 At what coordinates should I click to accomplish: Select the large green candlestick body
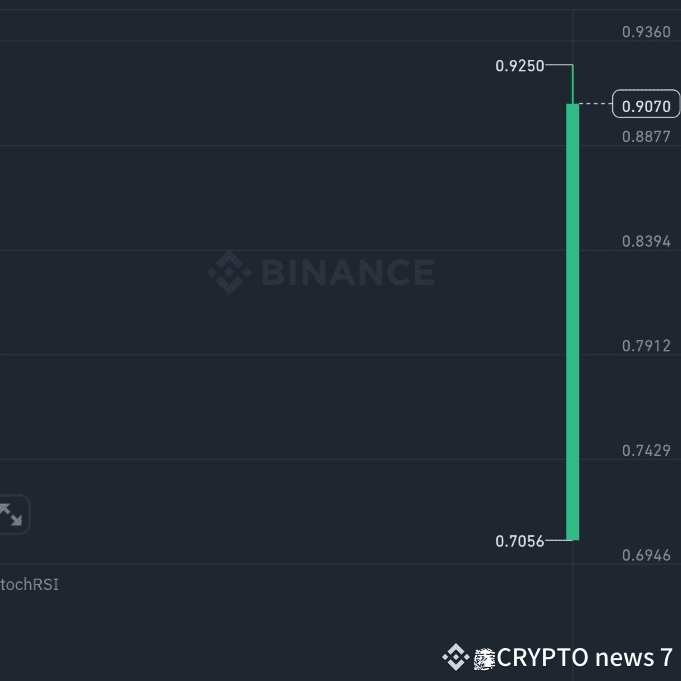pyautogui.click(x=572, y=322)
